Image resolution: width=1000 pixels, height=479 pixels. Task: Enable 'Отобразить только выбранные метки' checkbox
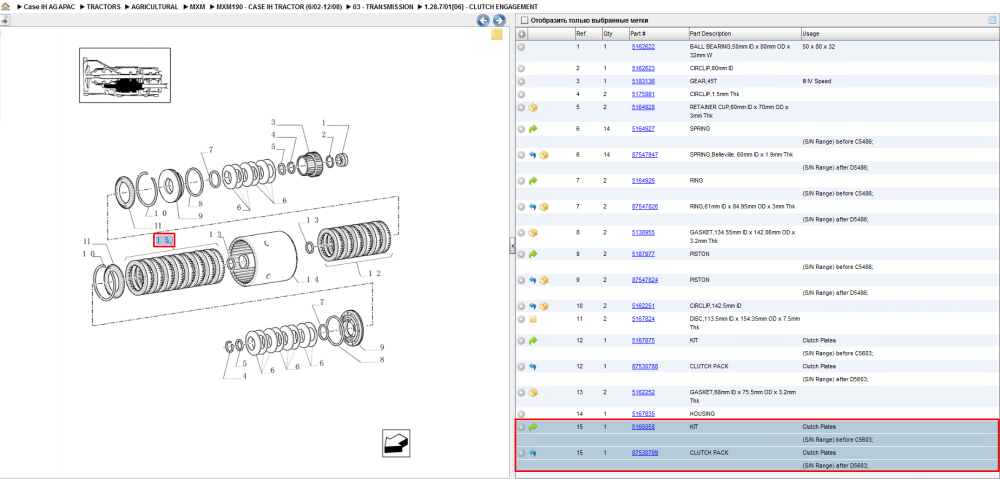tap(524, 20)
